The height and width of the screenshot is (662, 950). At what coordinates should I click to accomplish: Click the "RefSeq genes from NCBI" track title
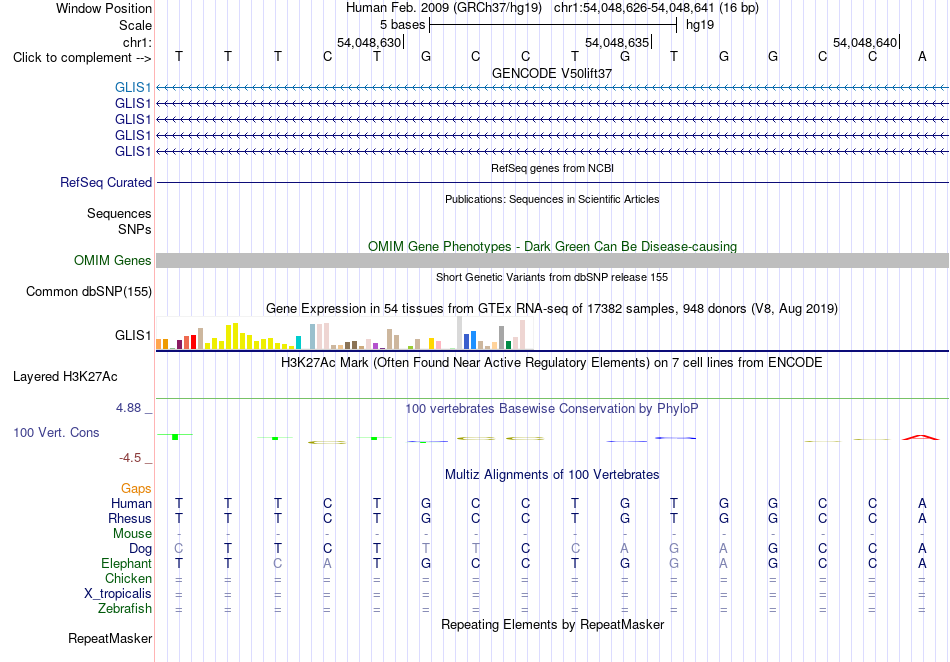tap(552, 168)
